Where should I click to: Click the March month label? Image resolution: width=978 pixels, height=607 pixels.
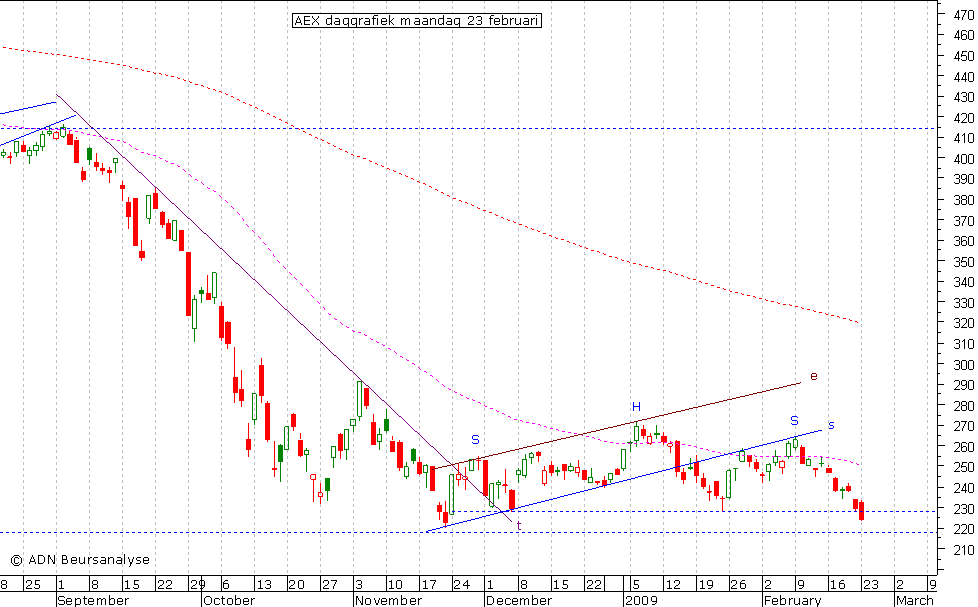point(914,600)
